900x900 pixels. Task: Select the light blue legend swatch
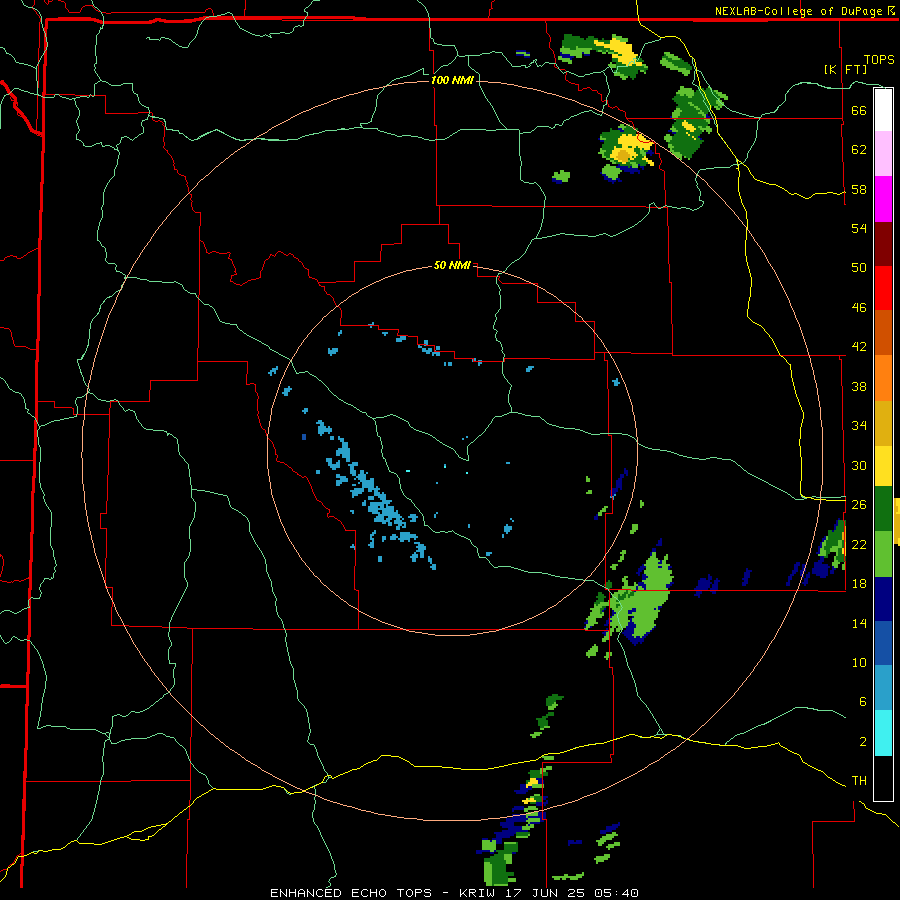click(883, 688)
